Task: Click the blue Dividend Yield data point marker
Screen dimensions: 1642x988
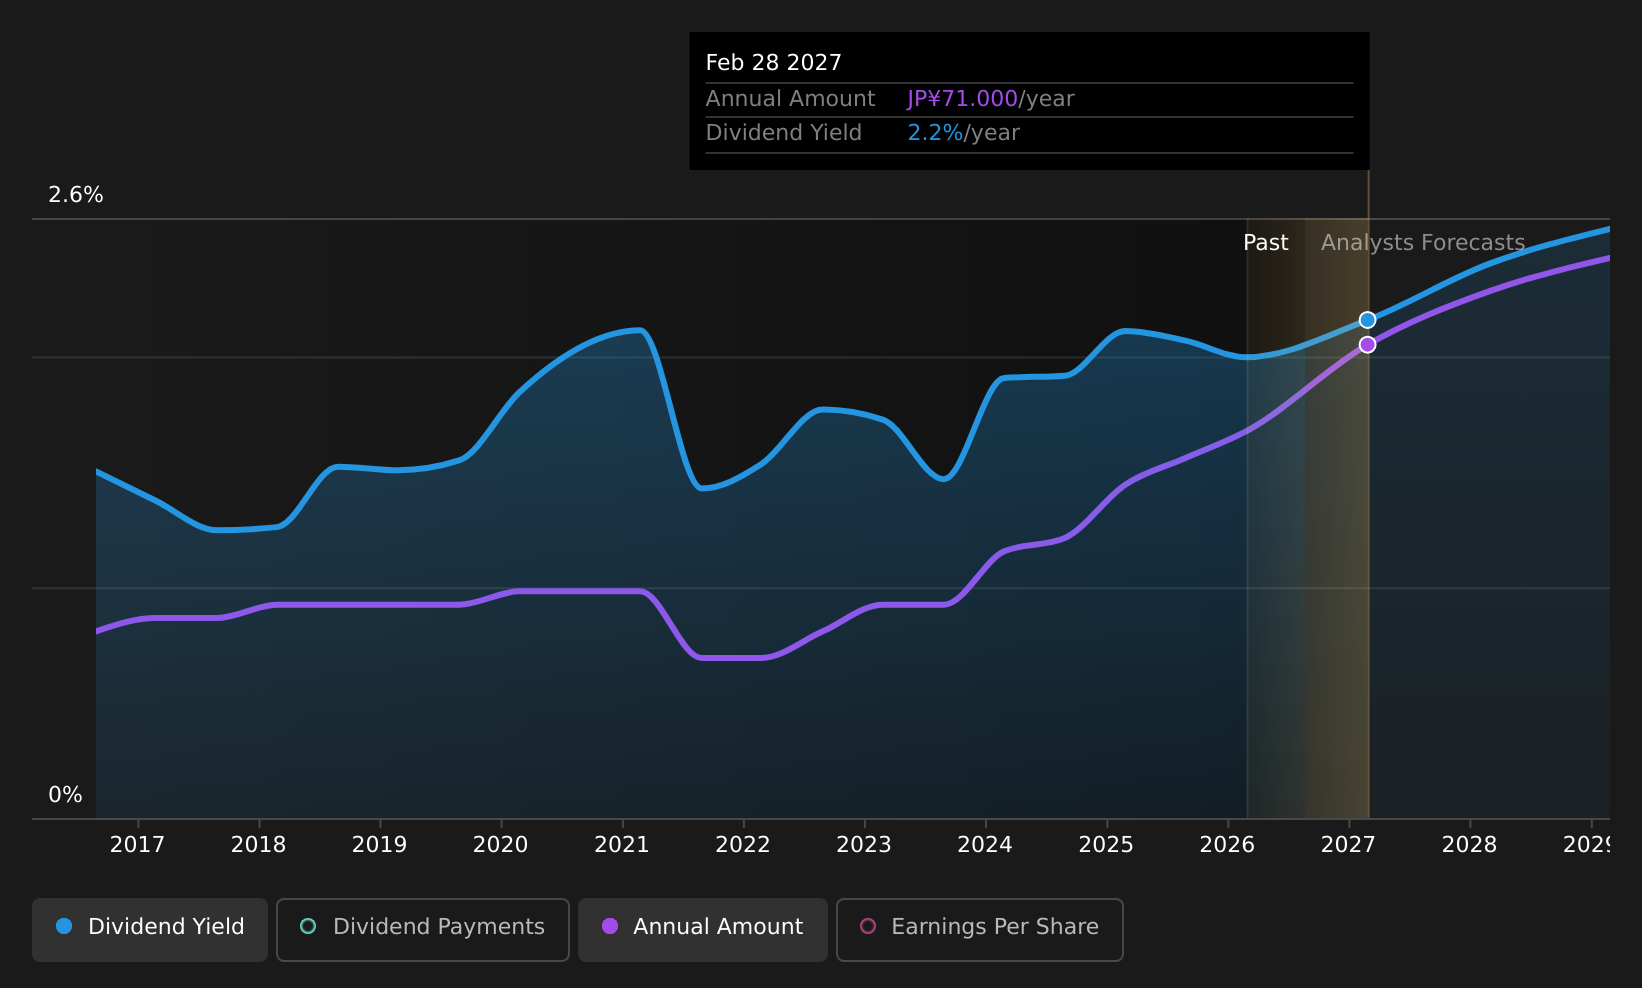Action: point(1367,320)
